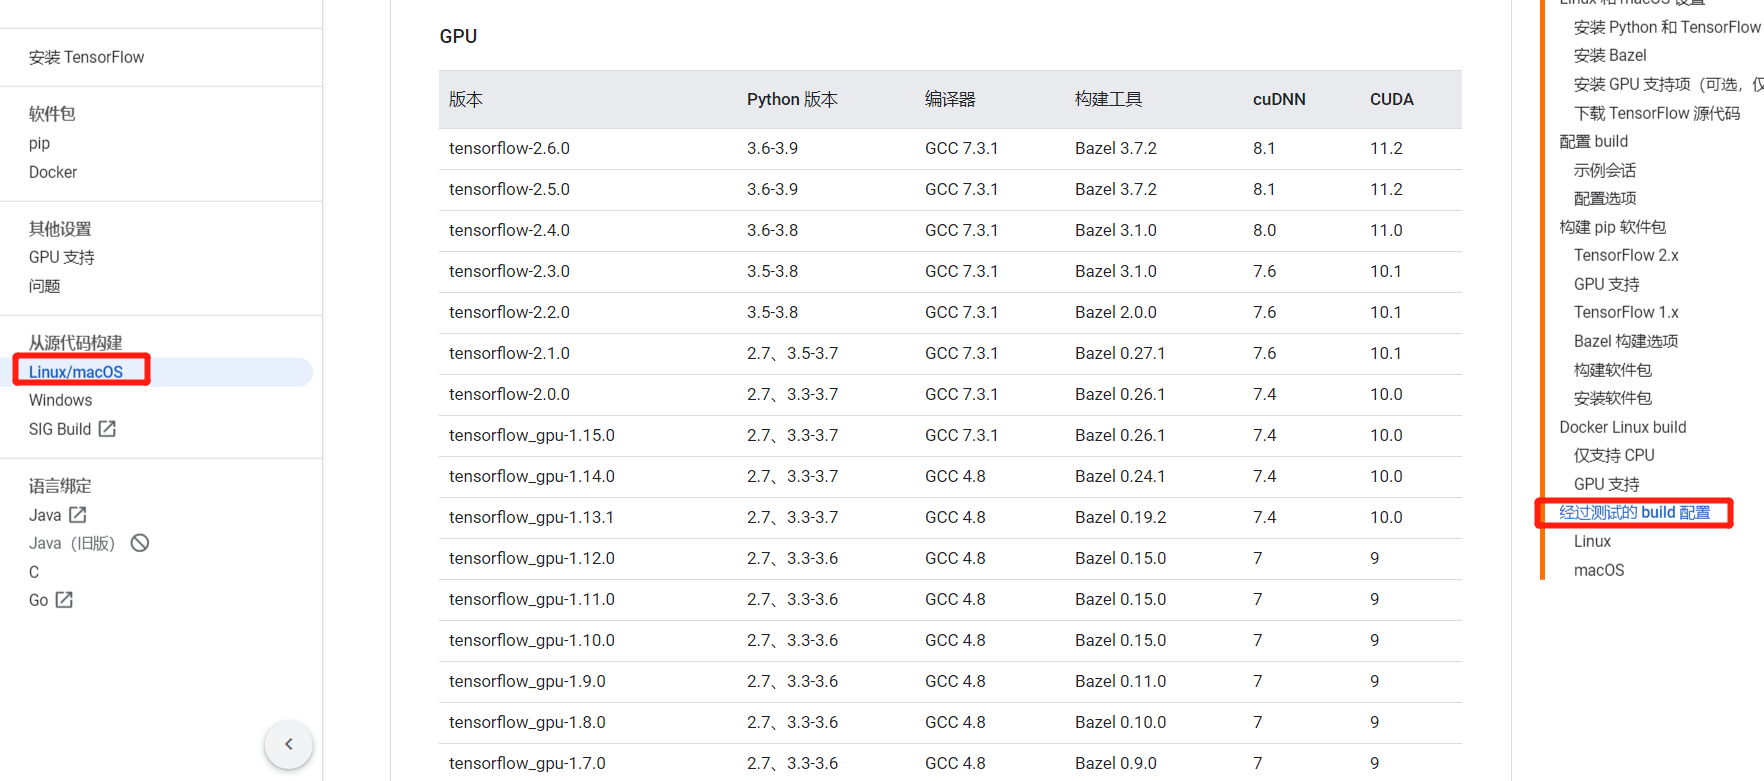Screen dimensions: 1764x781
Task: Select the tensorflow_gpu-1.15.0 cell
Action: (532, 435)
